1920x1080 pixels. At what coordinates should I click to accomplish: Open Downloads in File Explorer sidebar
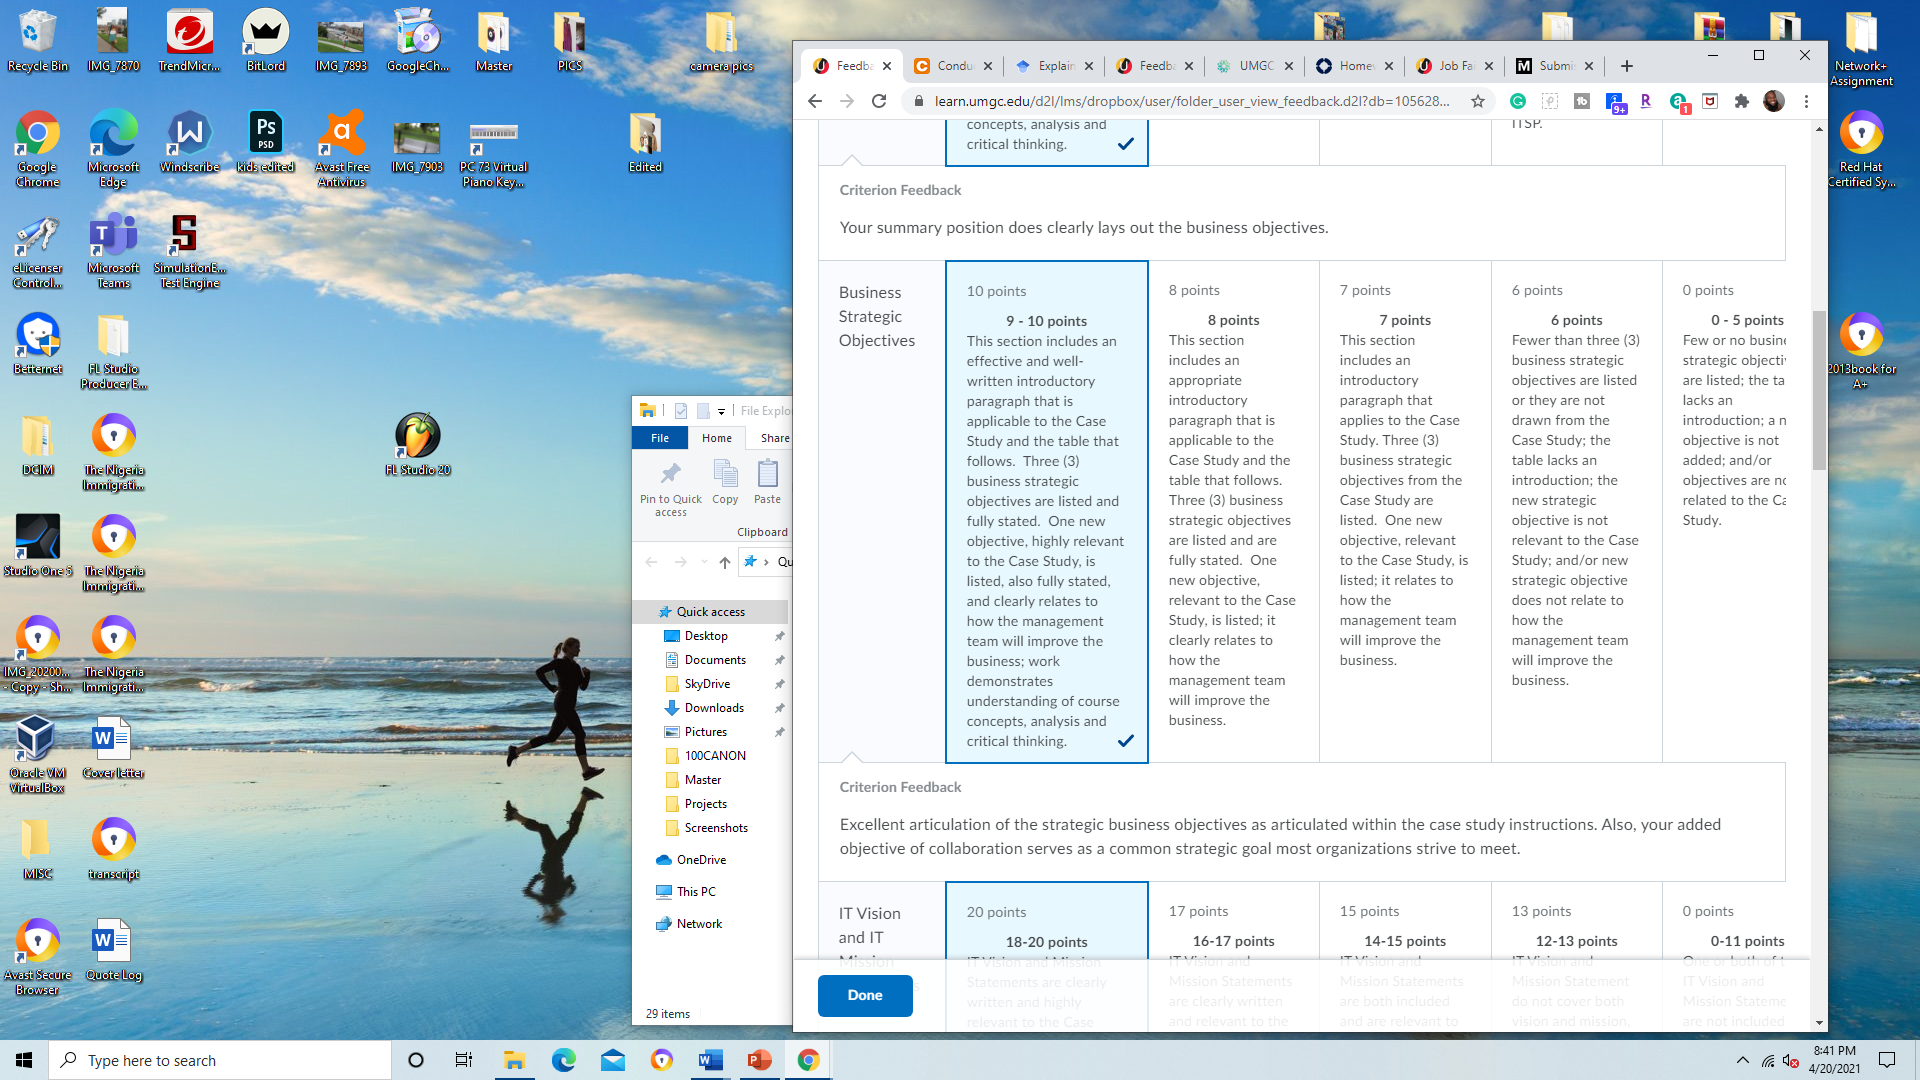point(713,708)
